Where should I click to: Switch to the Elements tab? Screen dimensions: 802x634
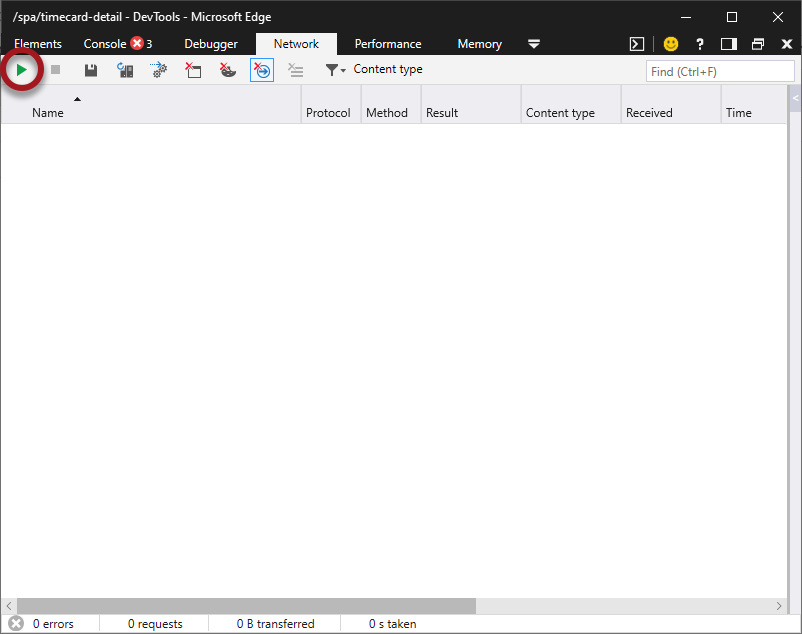tap(38, 44)
